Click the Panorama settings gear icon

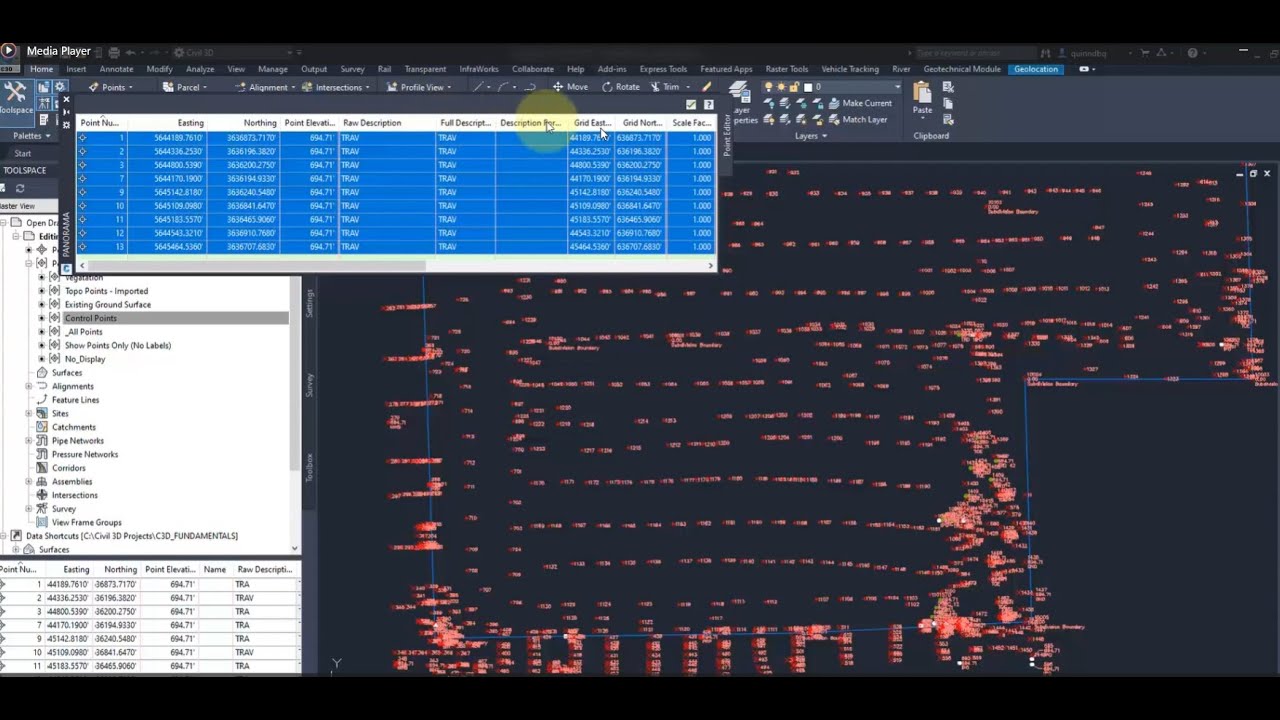click(66, 123)
